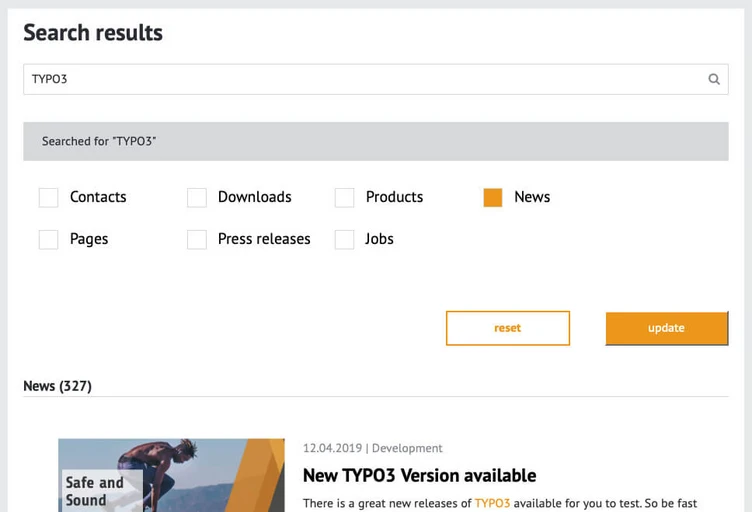Check the Contacts filter checkbox

click(x=48, y=198)
